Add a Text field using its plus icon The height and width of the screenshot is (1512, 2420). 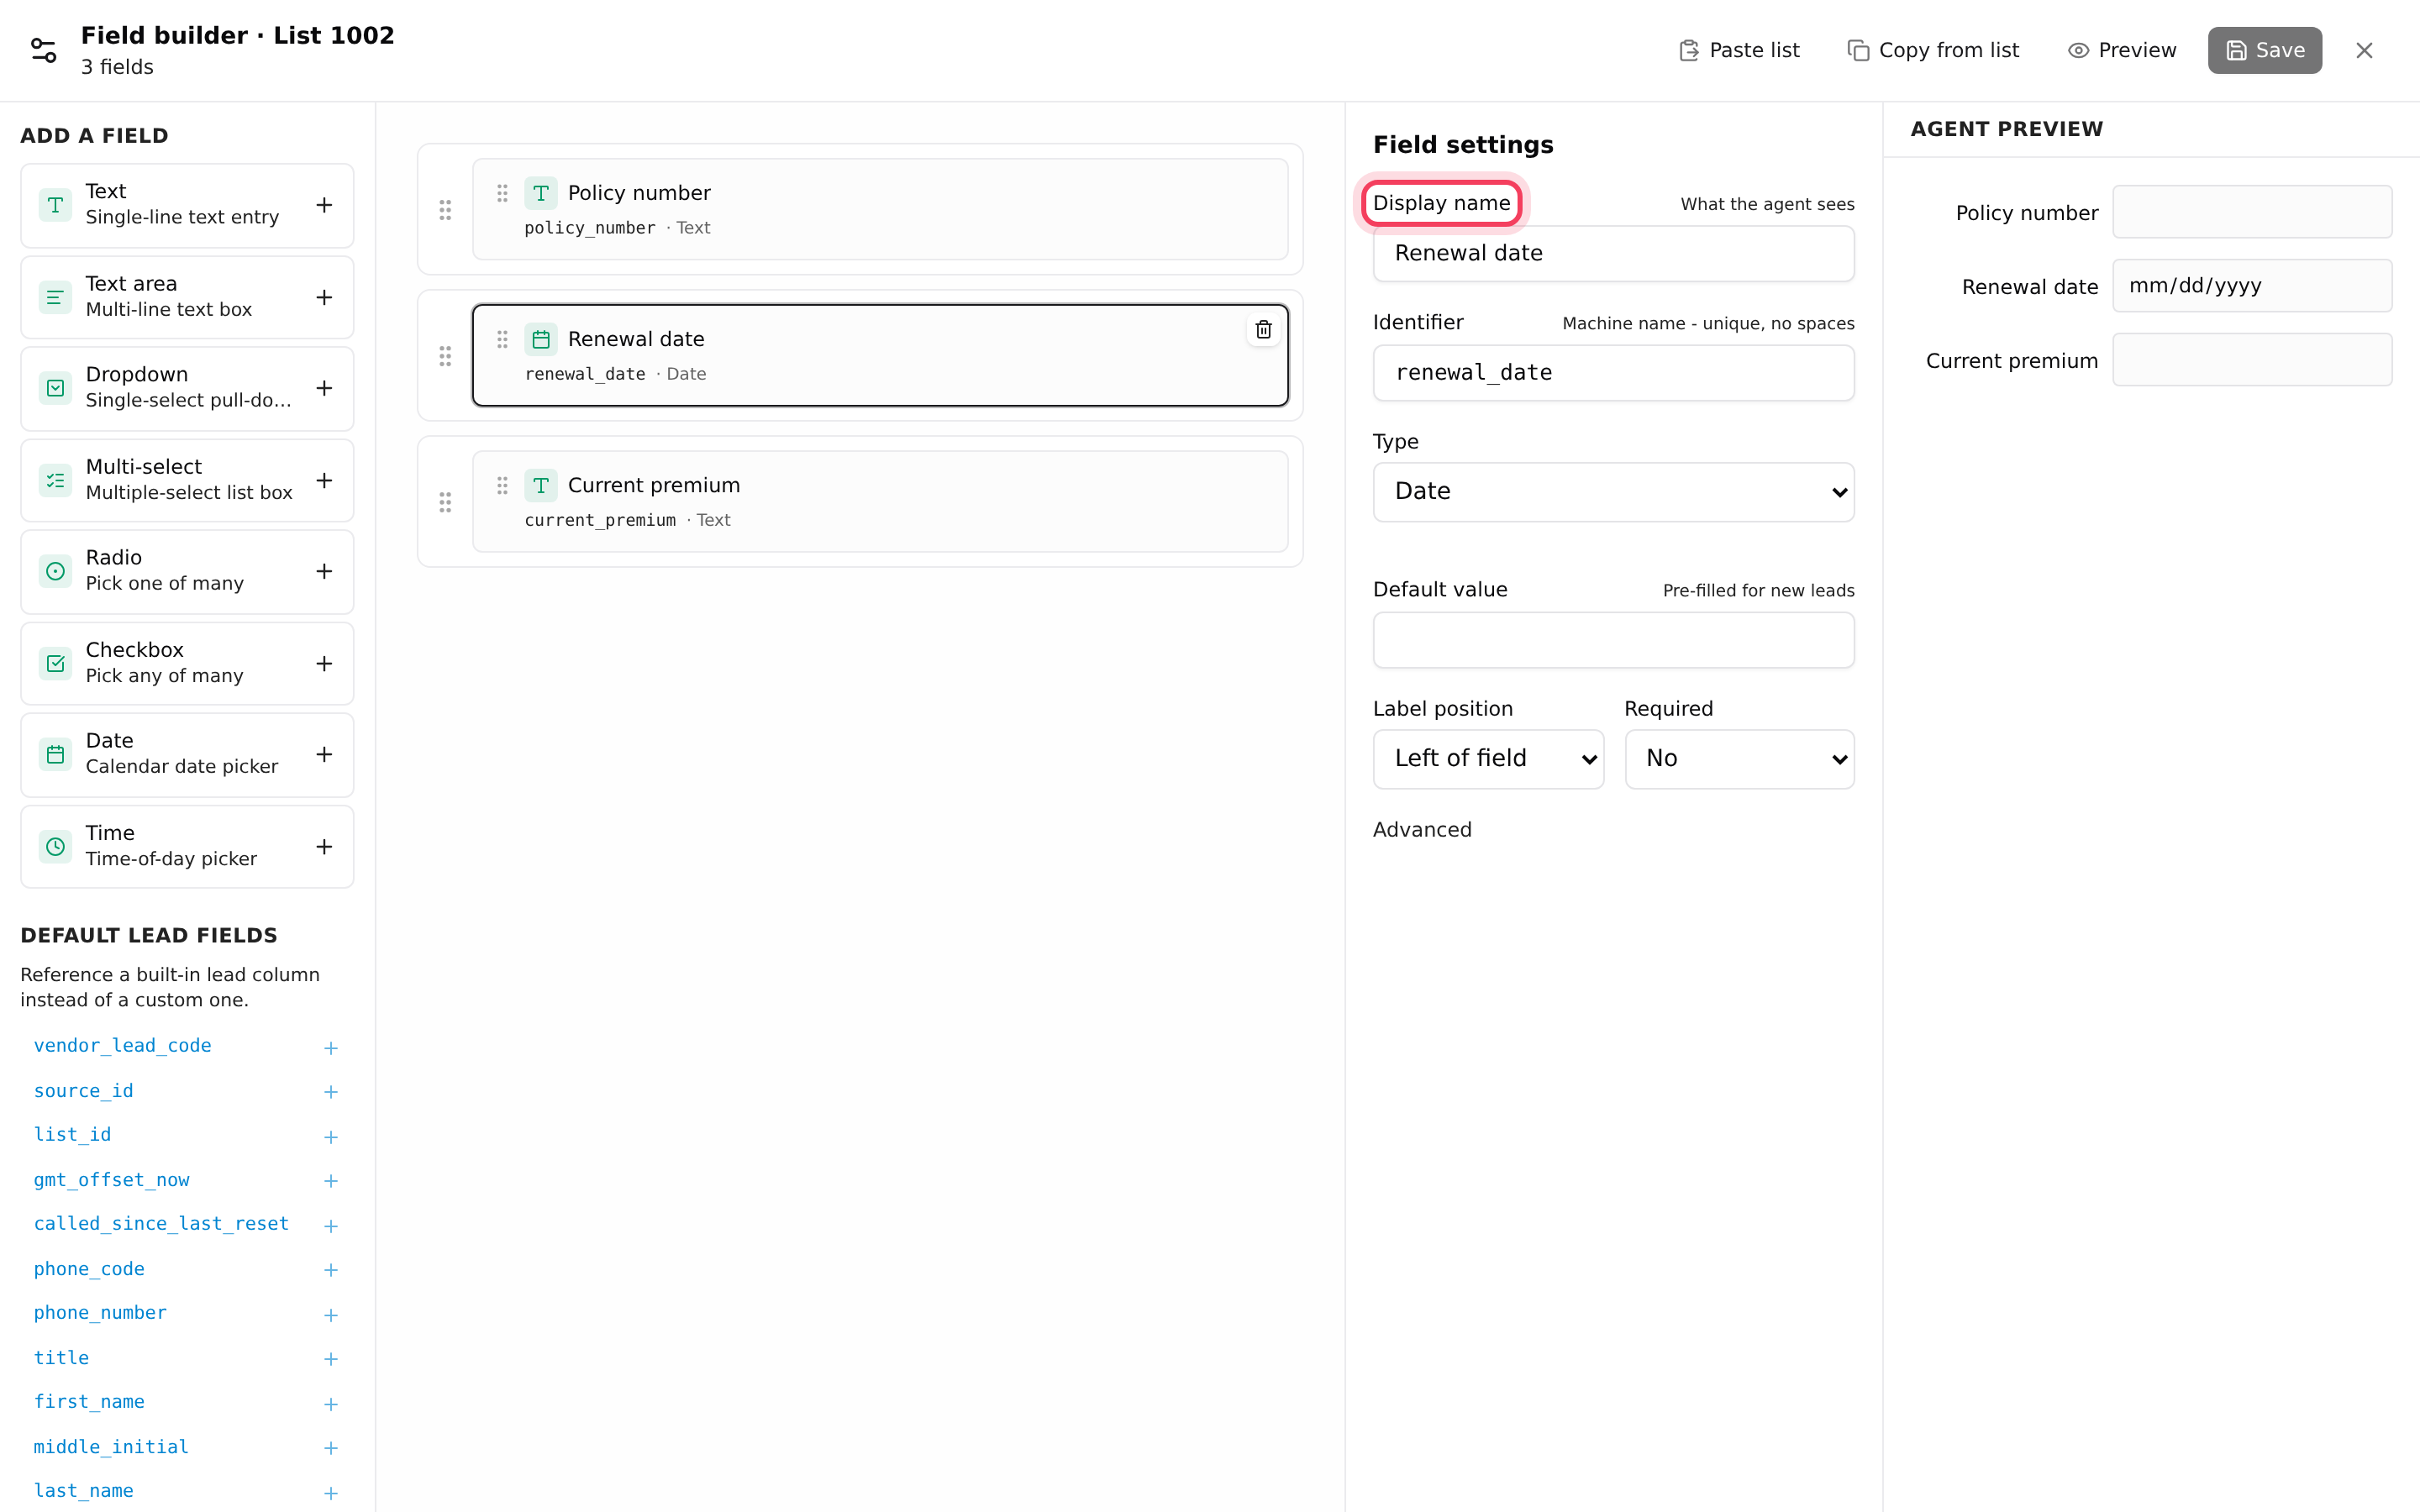click(324, 205)
